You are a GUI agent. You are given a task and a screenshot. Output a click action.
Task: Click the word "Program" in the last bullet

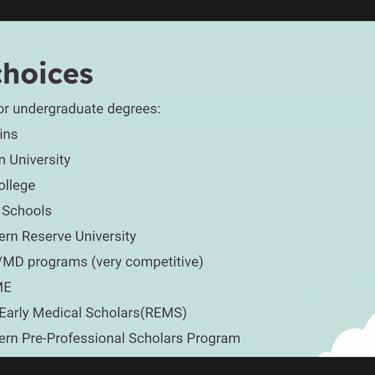coord(213,339)
